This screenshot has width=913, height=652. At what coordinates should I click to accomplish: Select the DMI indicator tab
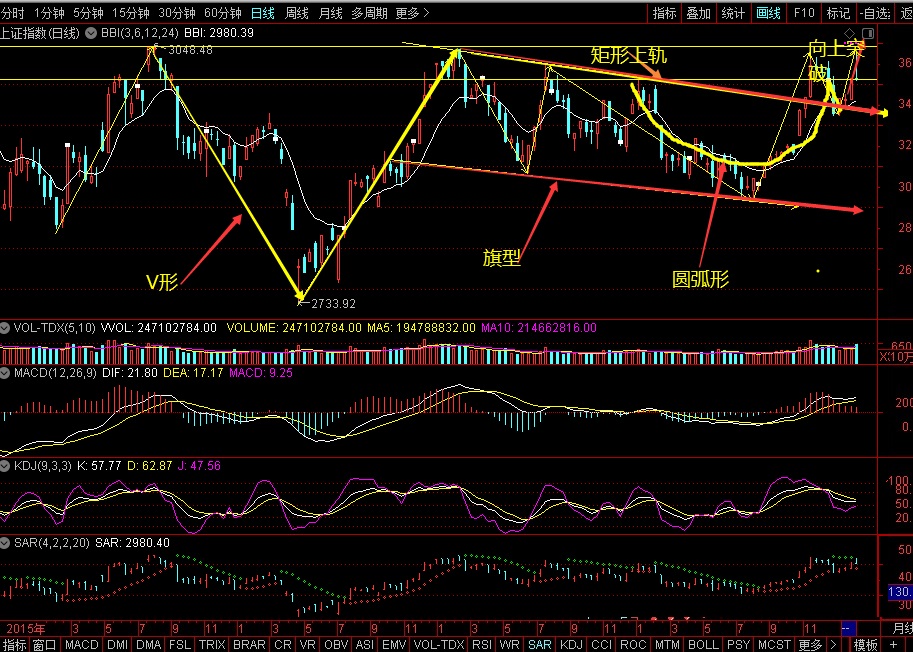(x=118, y=644)
